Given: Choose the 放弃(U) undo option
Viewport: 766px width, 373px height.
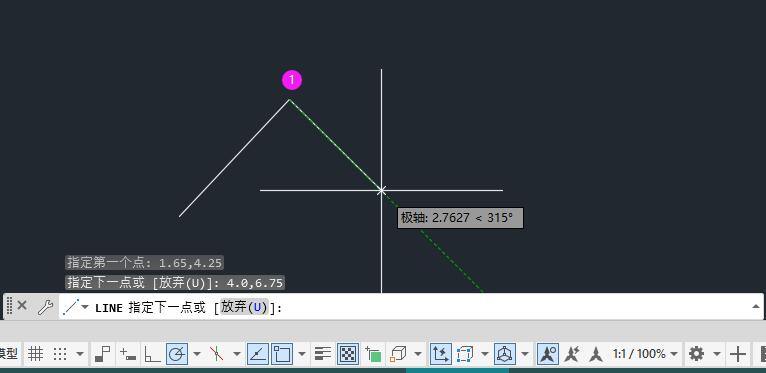Looking at the screenshot, I should (244, 307).
